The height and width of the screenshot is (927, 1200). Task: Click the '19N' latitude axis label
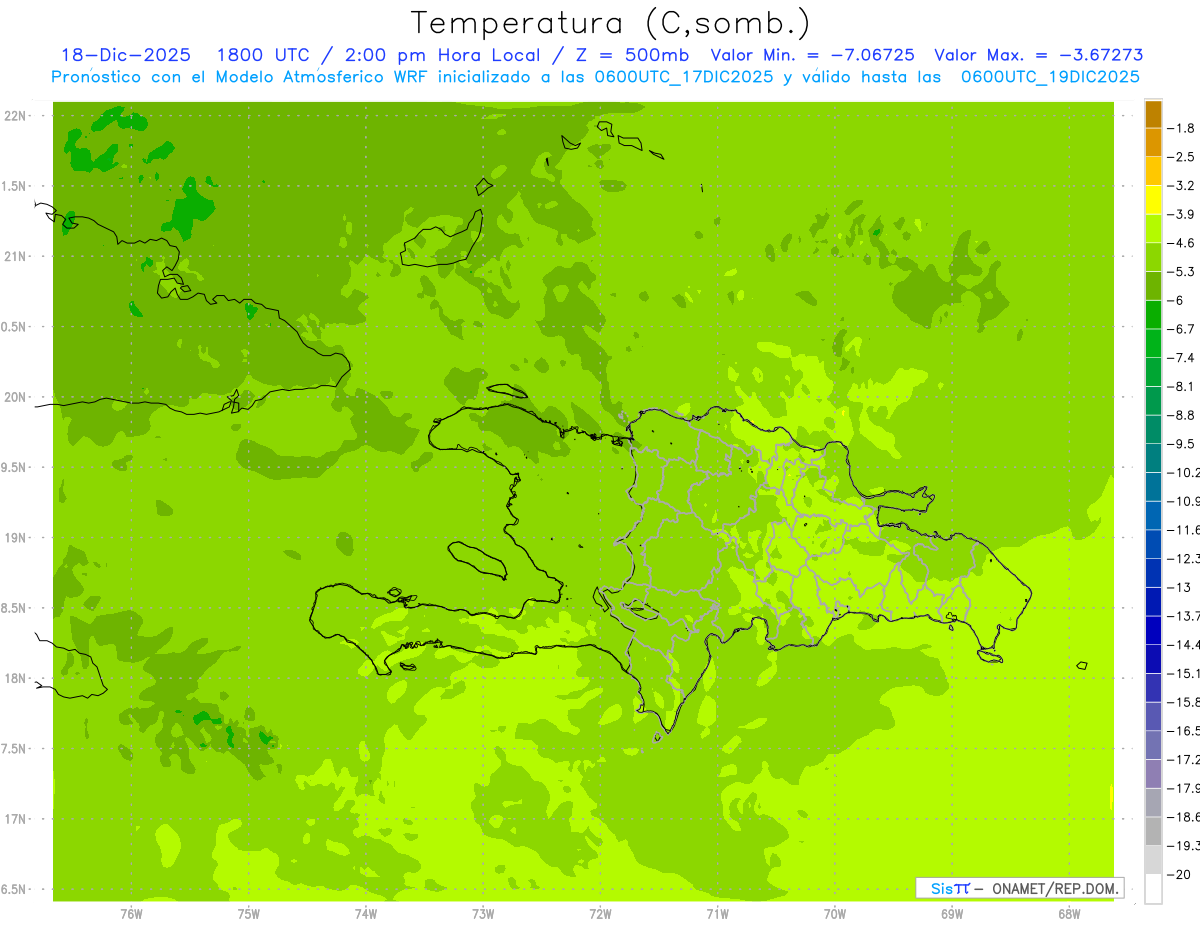coord(15,538)
